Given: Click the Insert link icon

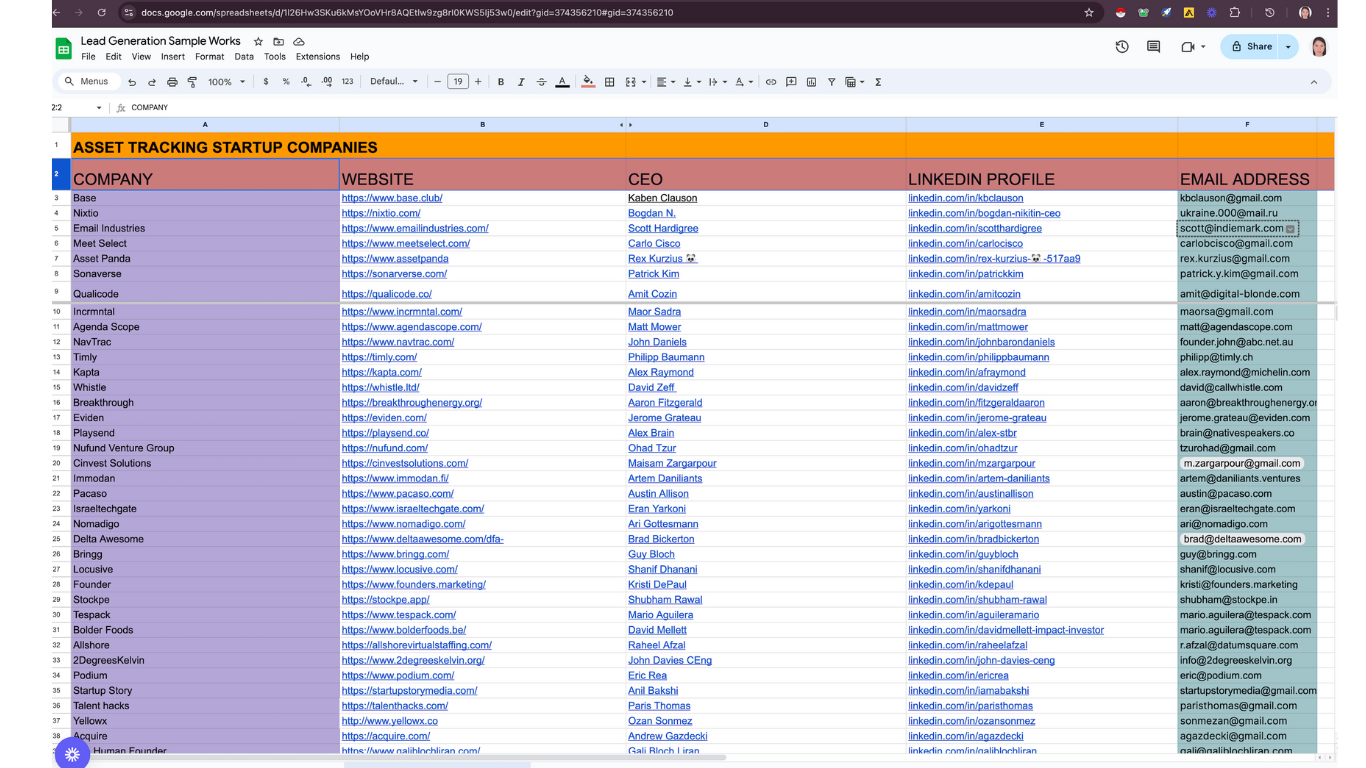Looking at the screenshot, I should (771, 82).
